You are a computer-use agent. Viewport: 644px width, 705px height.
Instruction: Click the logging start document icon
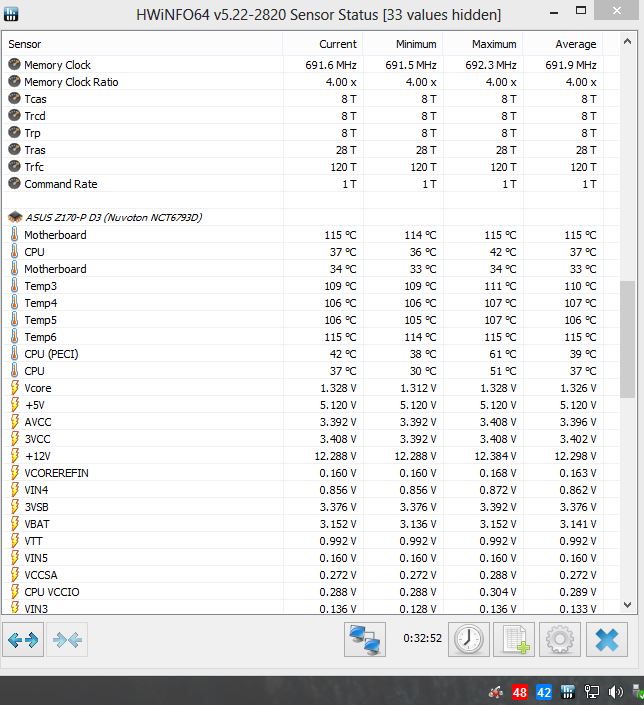(514, 639)
